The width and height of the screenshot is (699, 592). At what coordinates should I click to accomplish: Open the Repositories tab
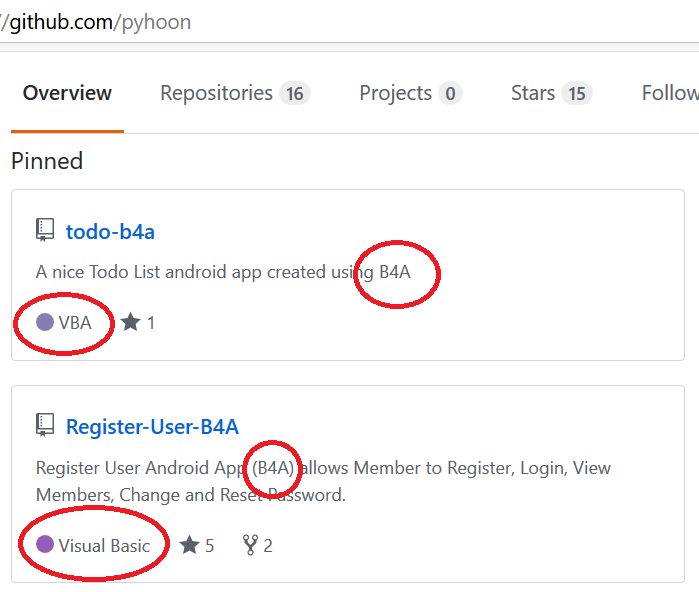(216, 93)
